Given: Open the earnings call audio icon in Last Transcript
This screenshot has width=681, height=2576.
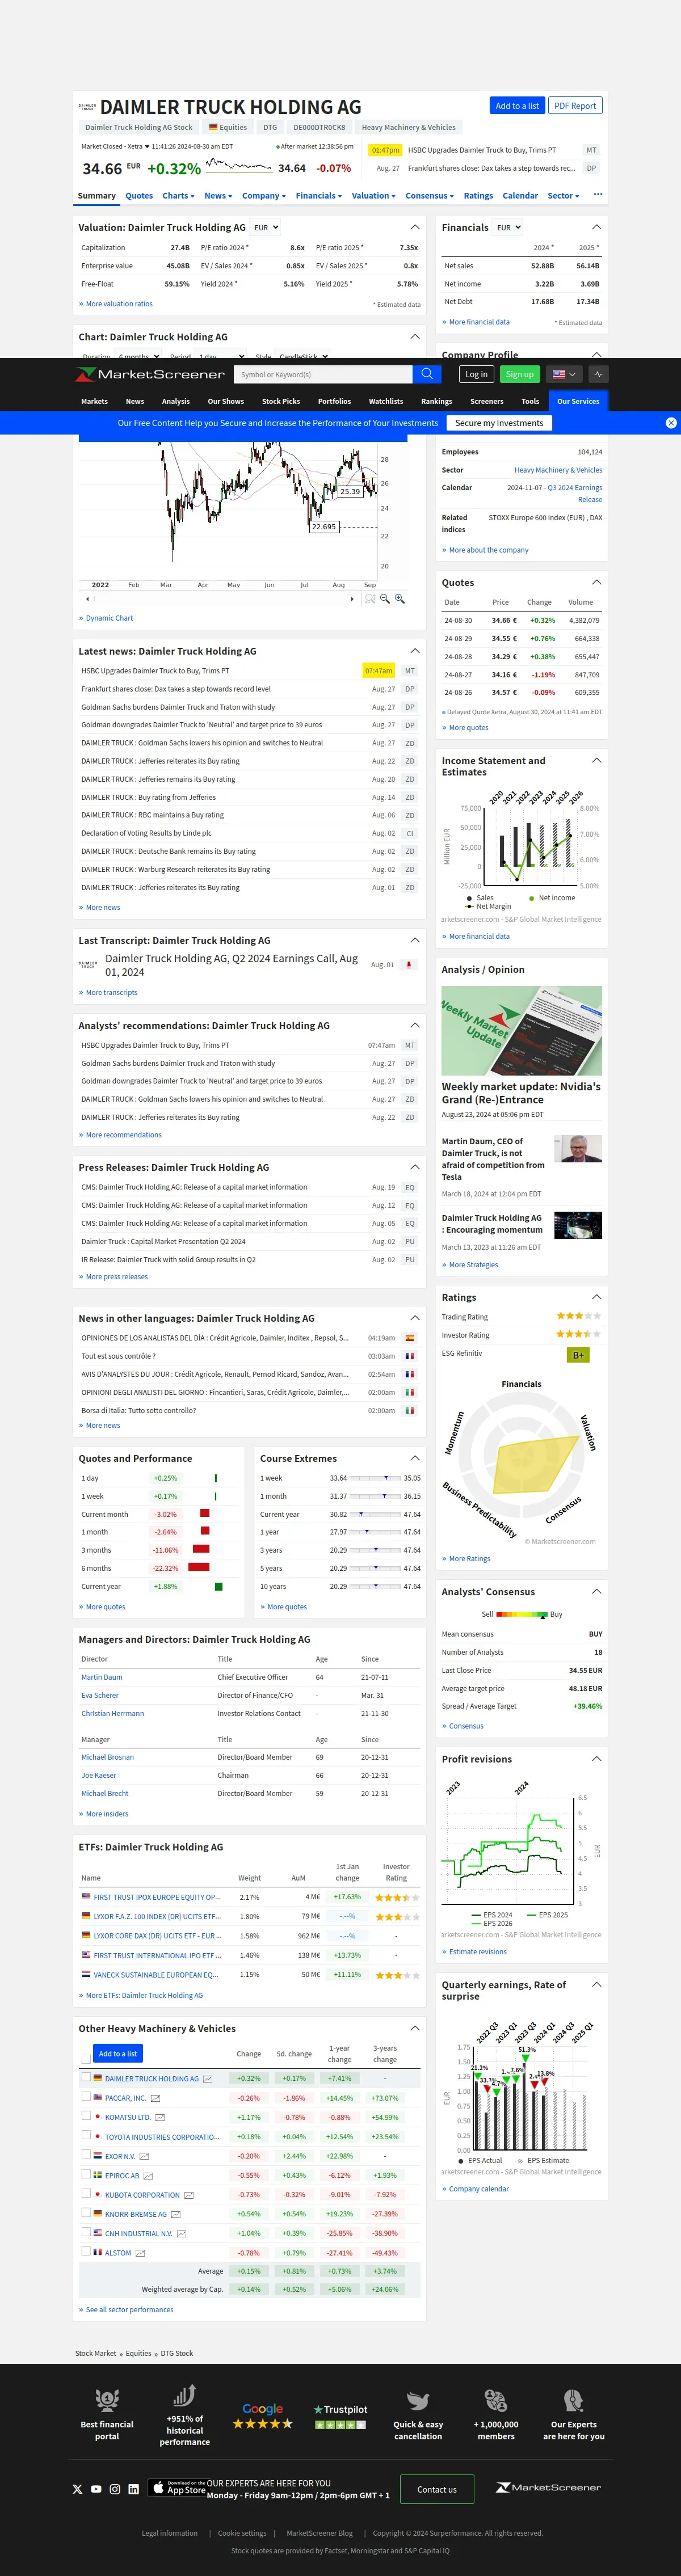Looking at the screenshot, I should tap(408, 965).
